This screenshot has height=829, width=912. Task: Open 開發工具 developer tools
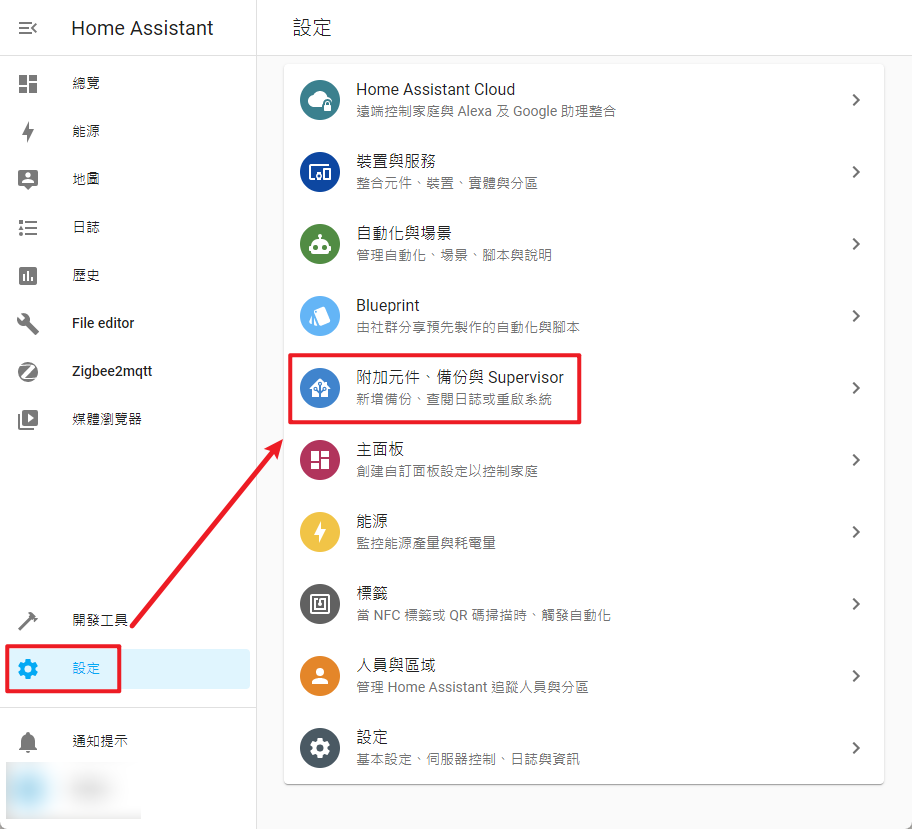click(x=100, y=620)
